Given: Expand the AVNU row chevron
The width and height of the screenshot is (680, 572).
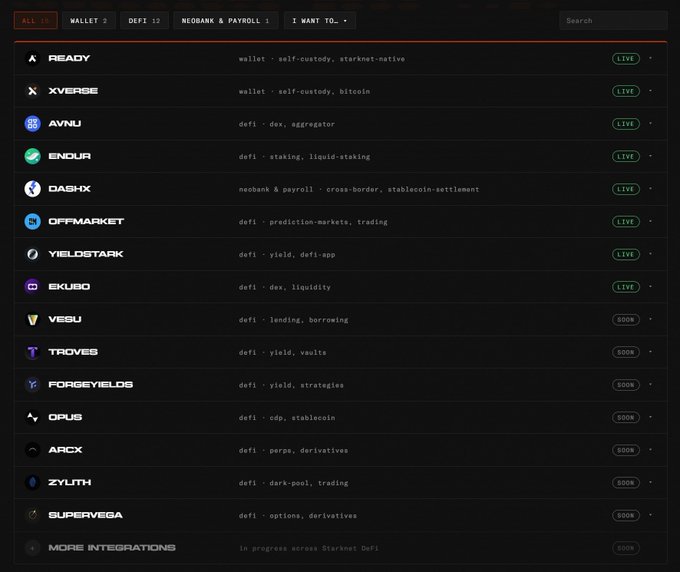Looking at the screenshot, I should pyautogui.click(x=650, y=124).
